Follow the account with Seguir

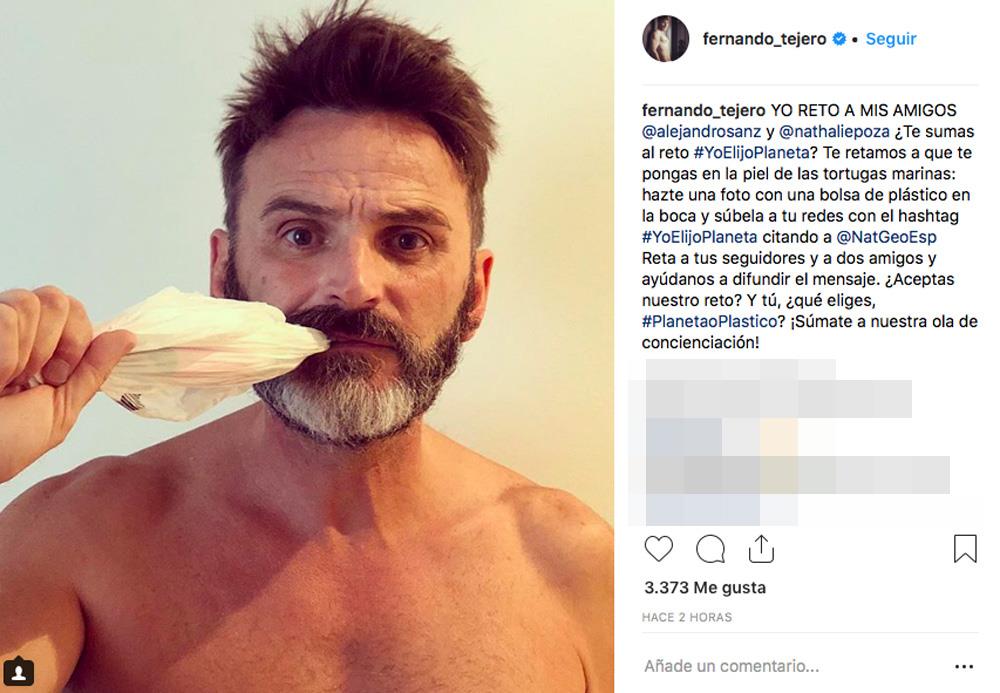[x=890, y=39]
